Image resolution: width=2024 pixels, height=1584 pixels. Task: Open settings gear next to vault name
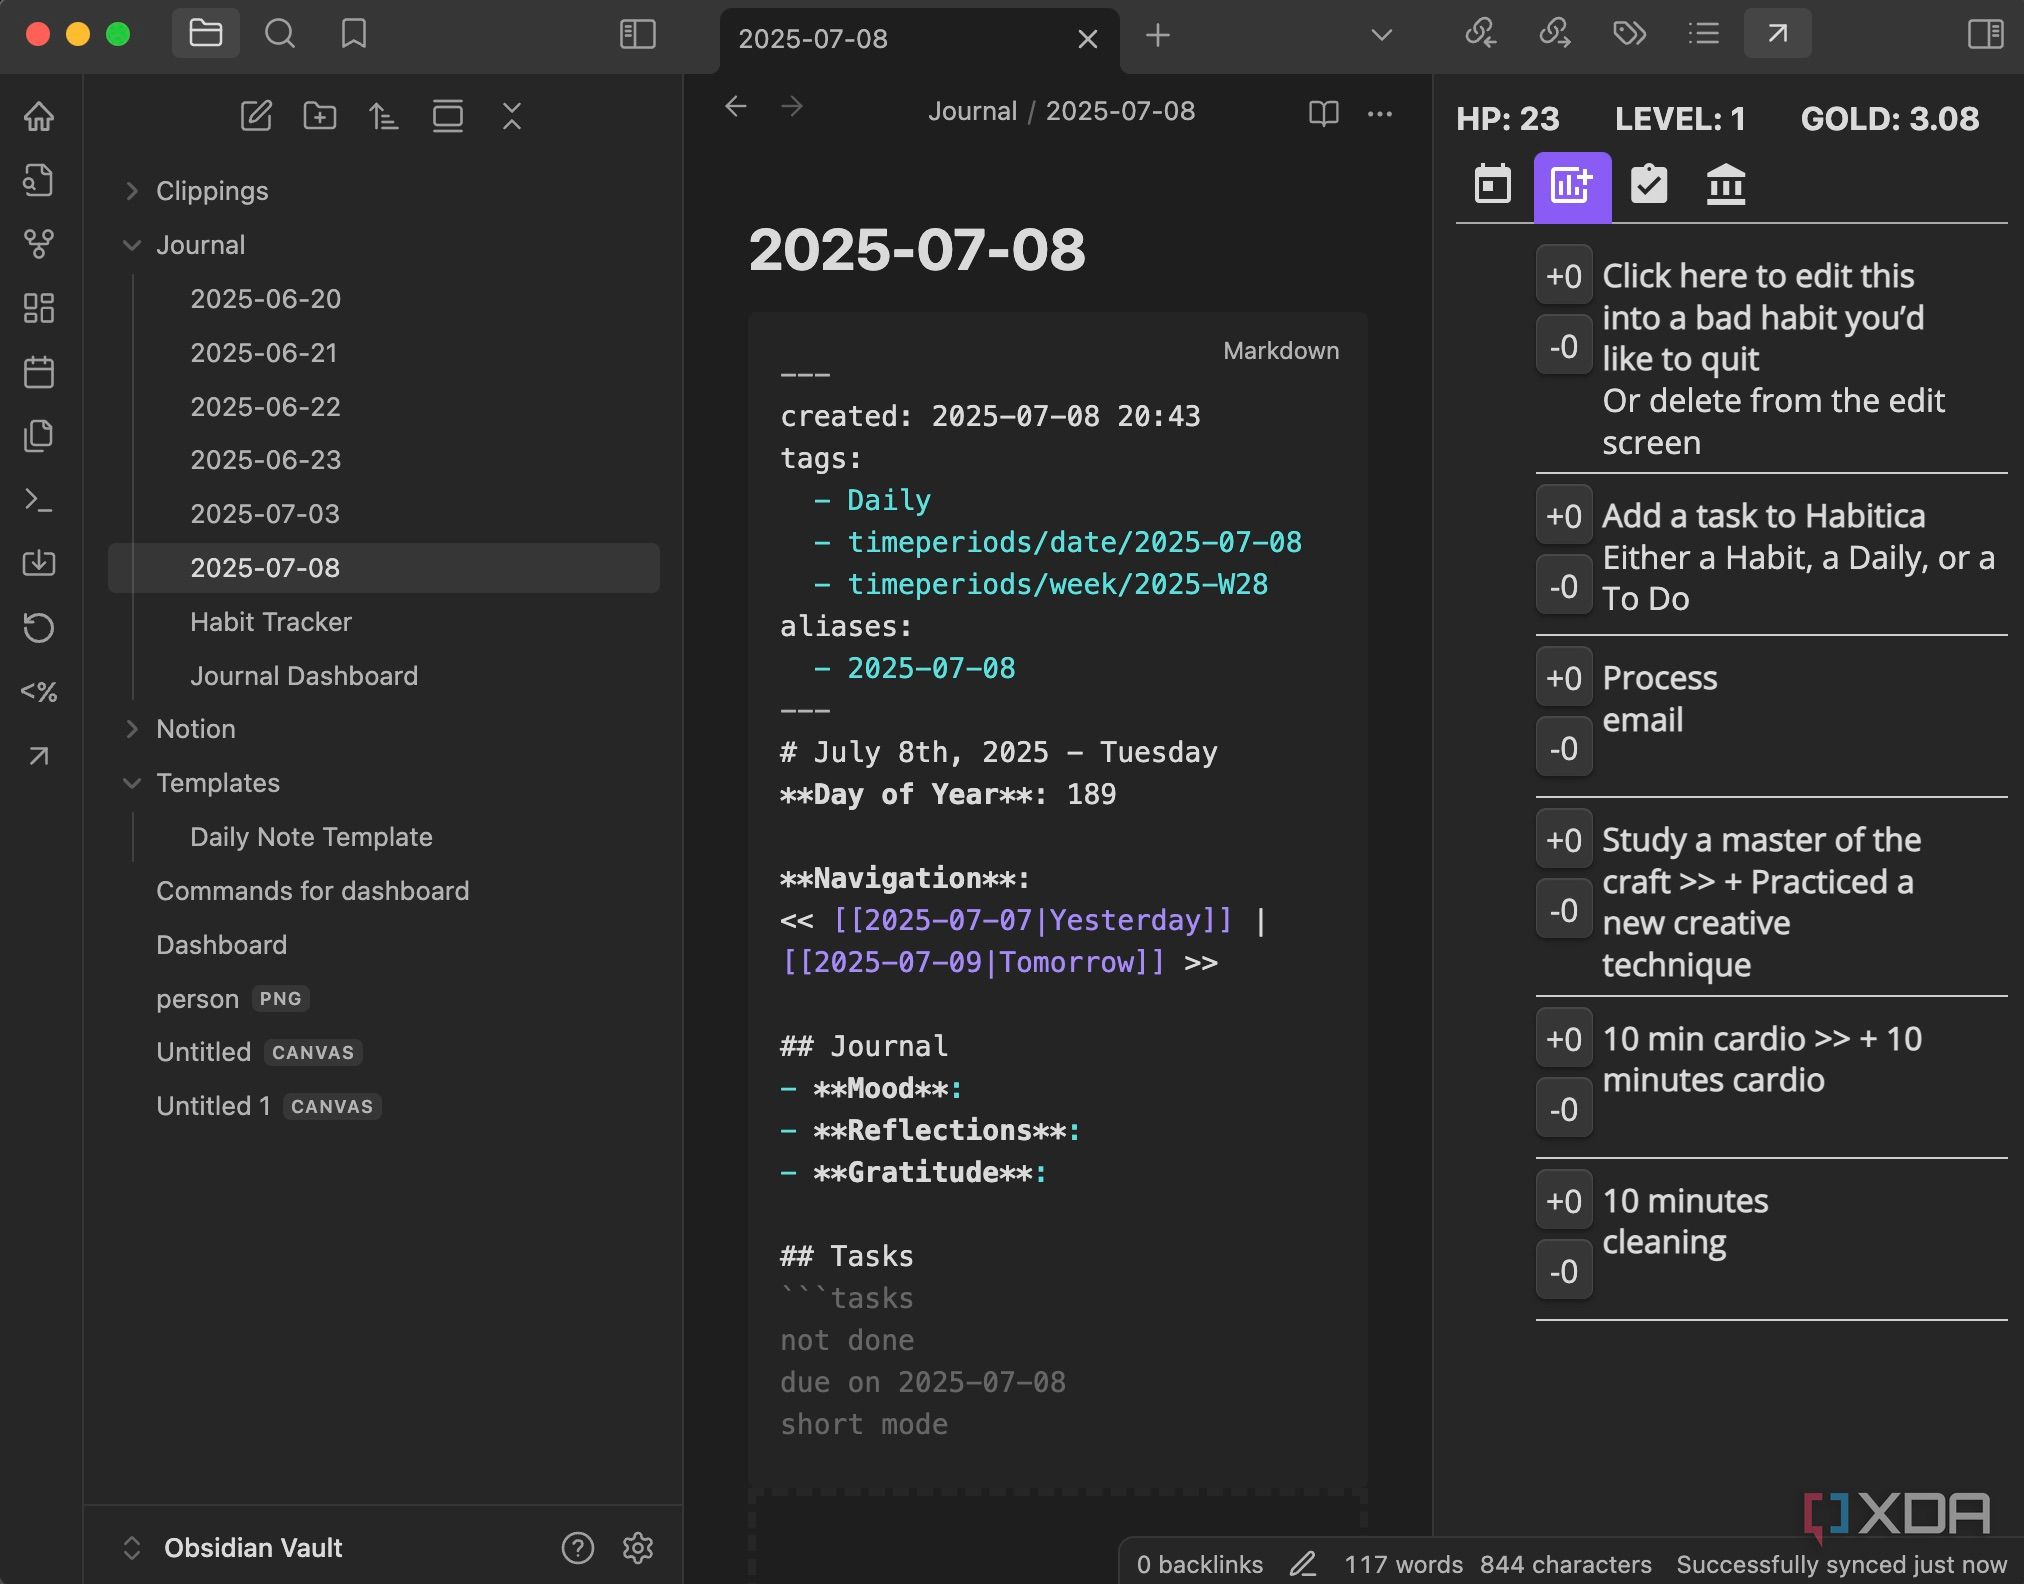click(638, 1548)
